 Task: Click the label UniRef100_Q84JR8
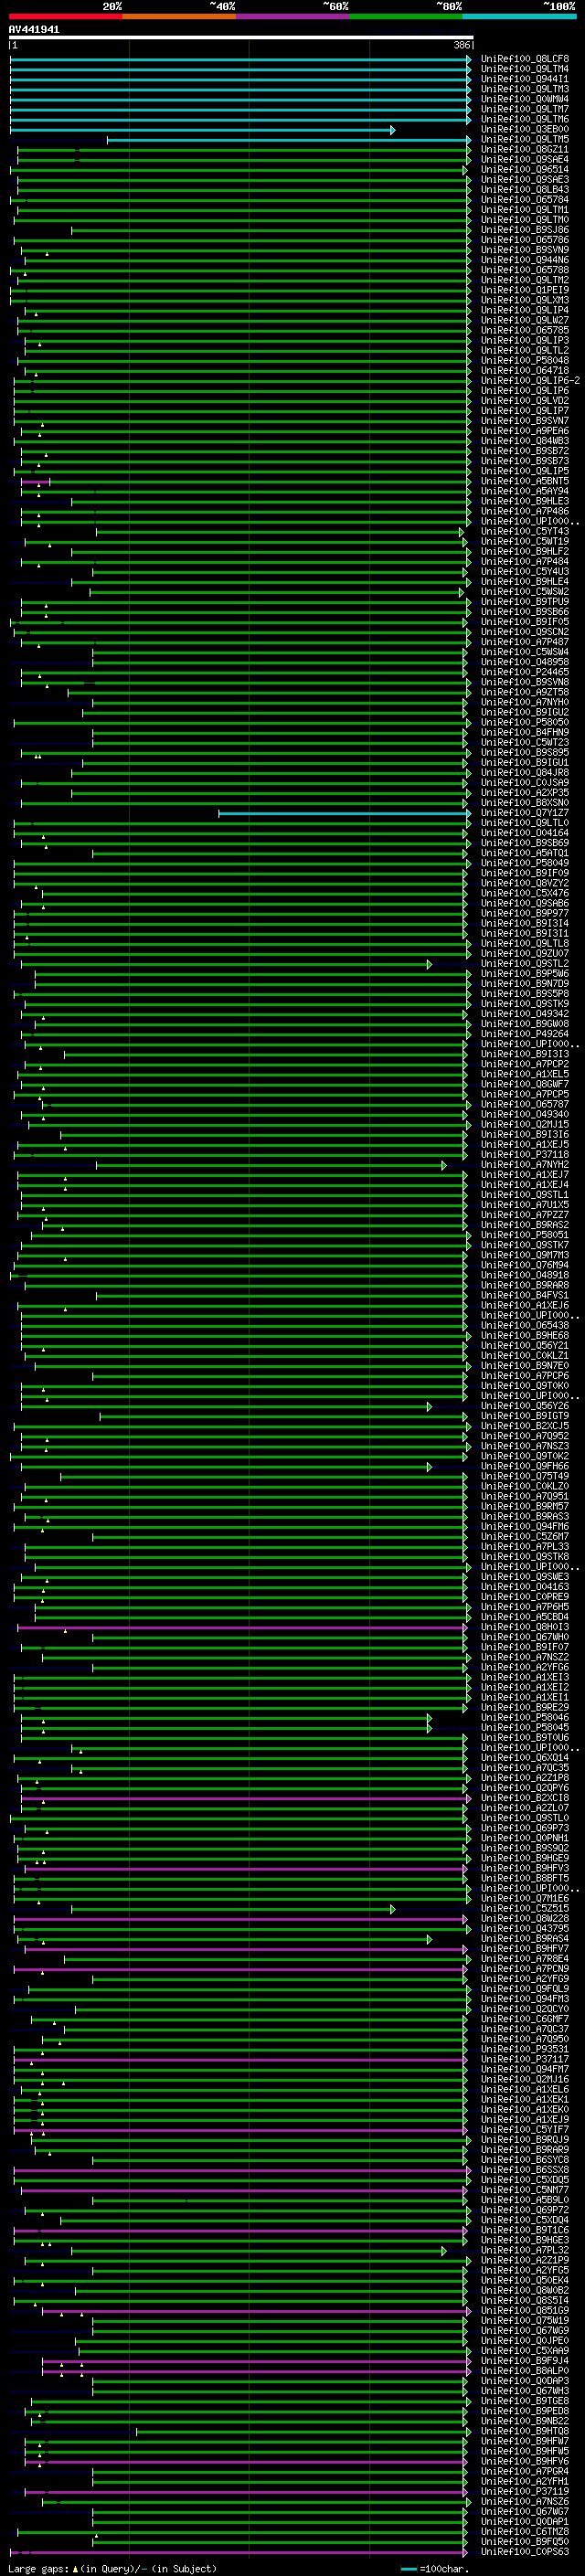[x=524, y=773]
